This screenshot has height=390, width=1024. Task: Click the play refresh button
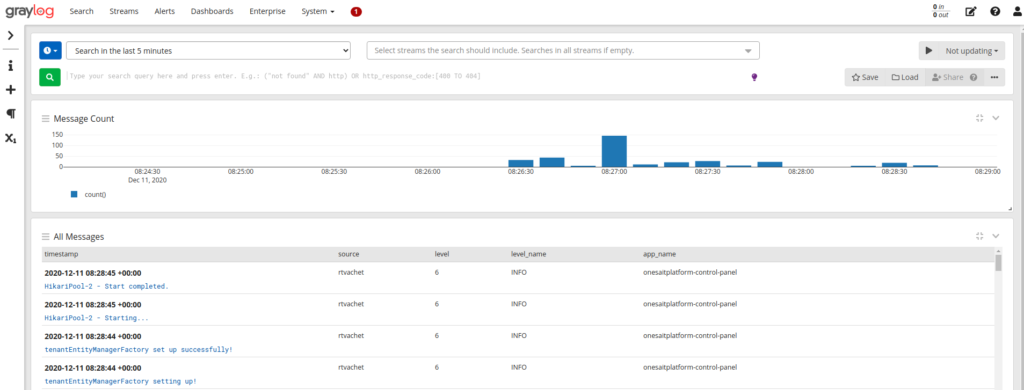(929, 51)
